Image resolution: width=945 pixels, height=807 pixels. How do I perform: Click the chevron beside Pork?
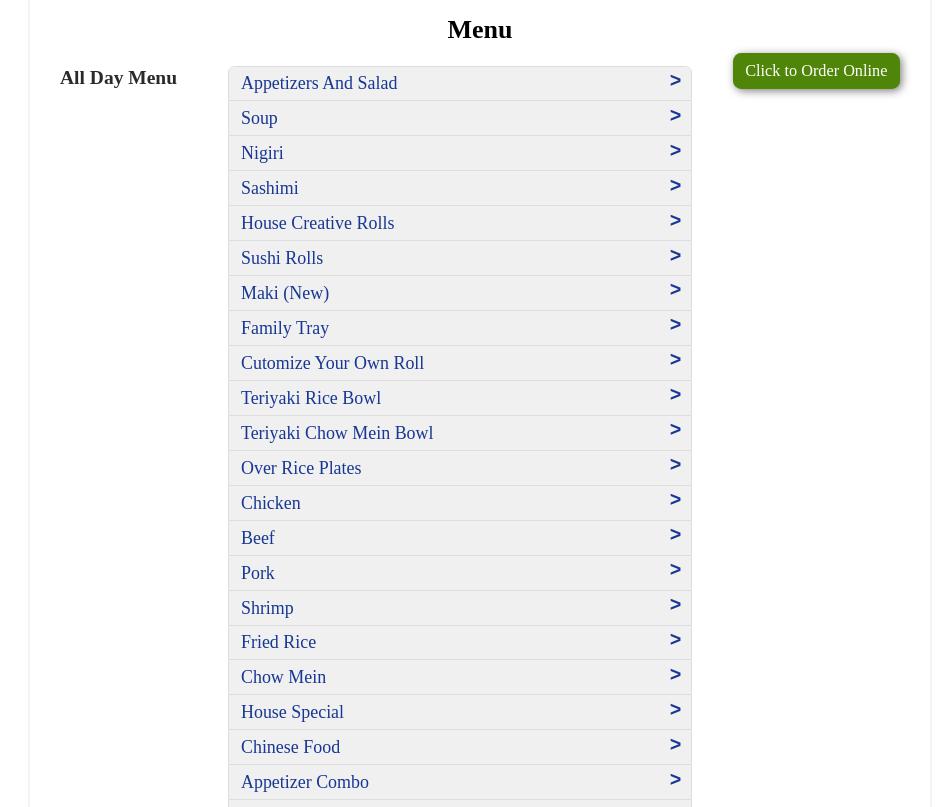pos(675,570)
